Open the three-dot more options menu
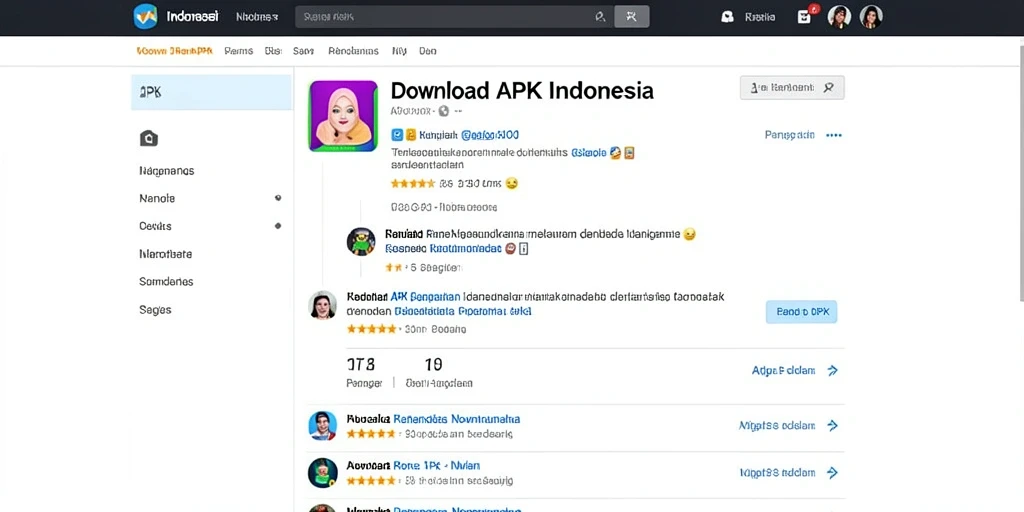 click(x=834, y=135)
